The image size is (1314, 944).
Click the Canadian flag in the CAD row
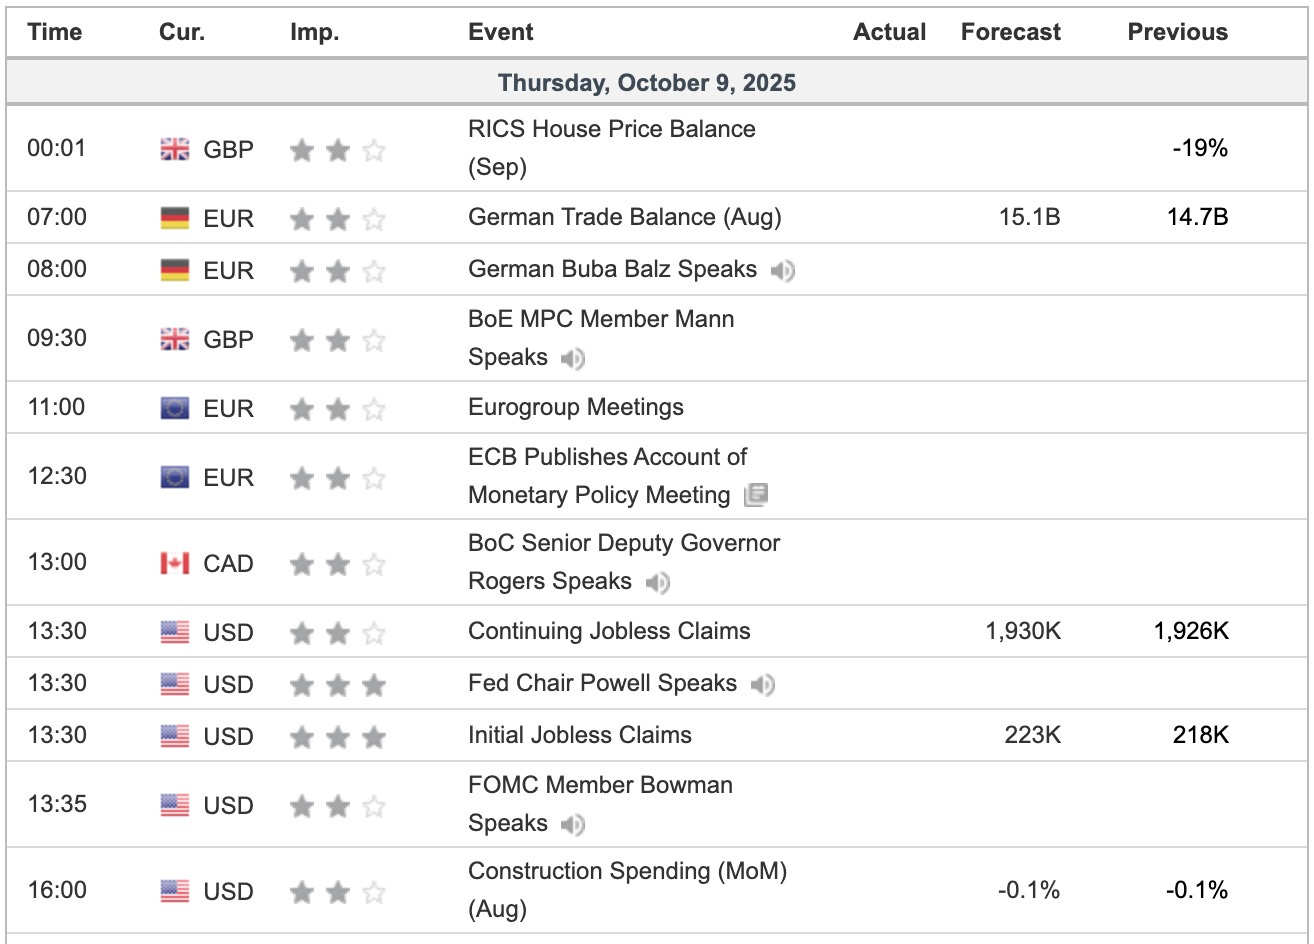coord(175,563)
